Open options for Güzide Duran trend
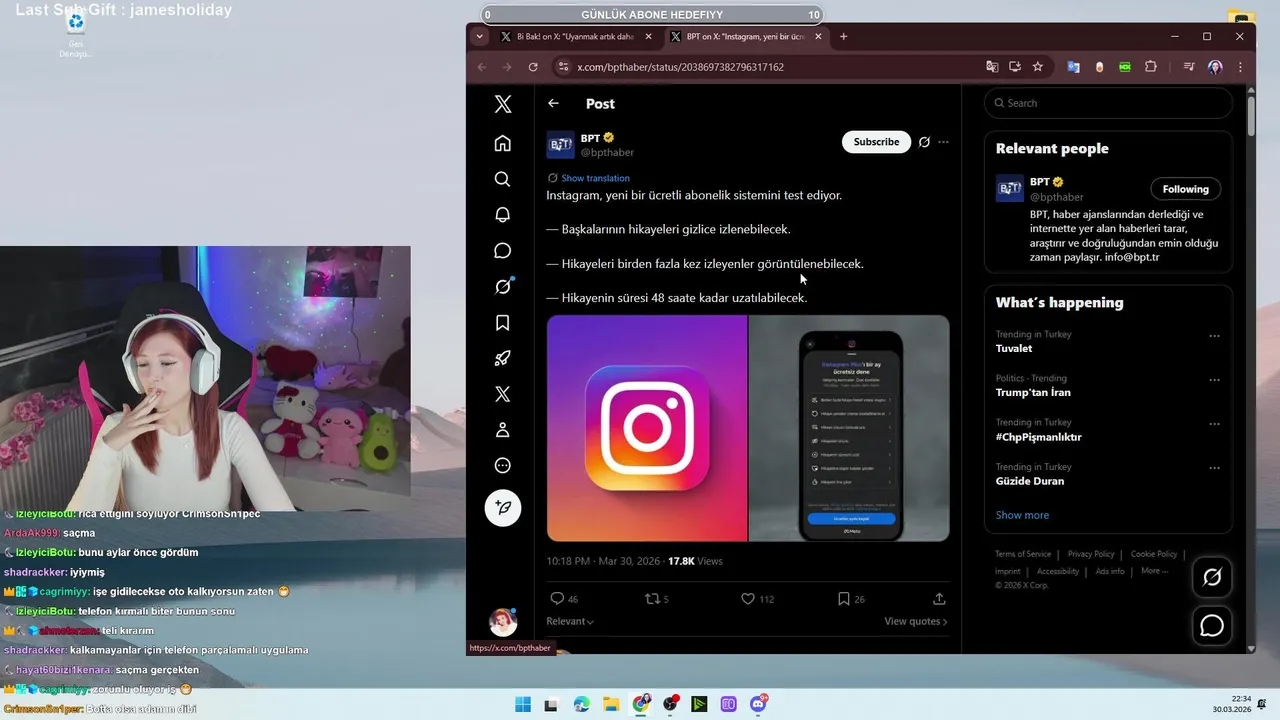The image size is (1280, 720). pyautogui.click(x=1214, y=468)
